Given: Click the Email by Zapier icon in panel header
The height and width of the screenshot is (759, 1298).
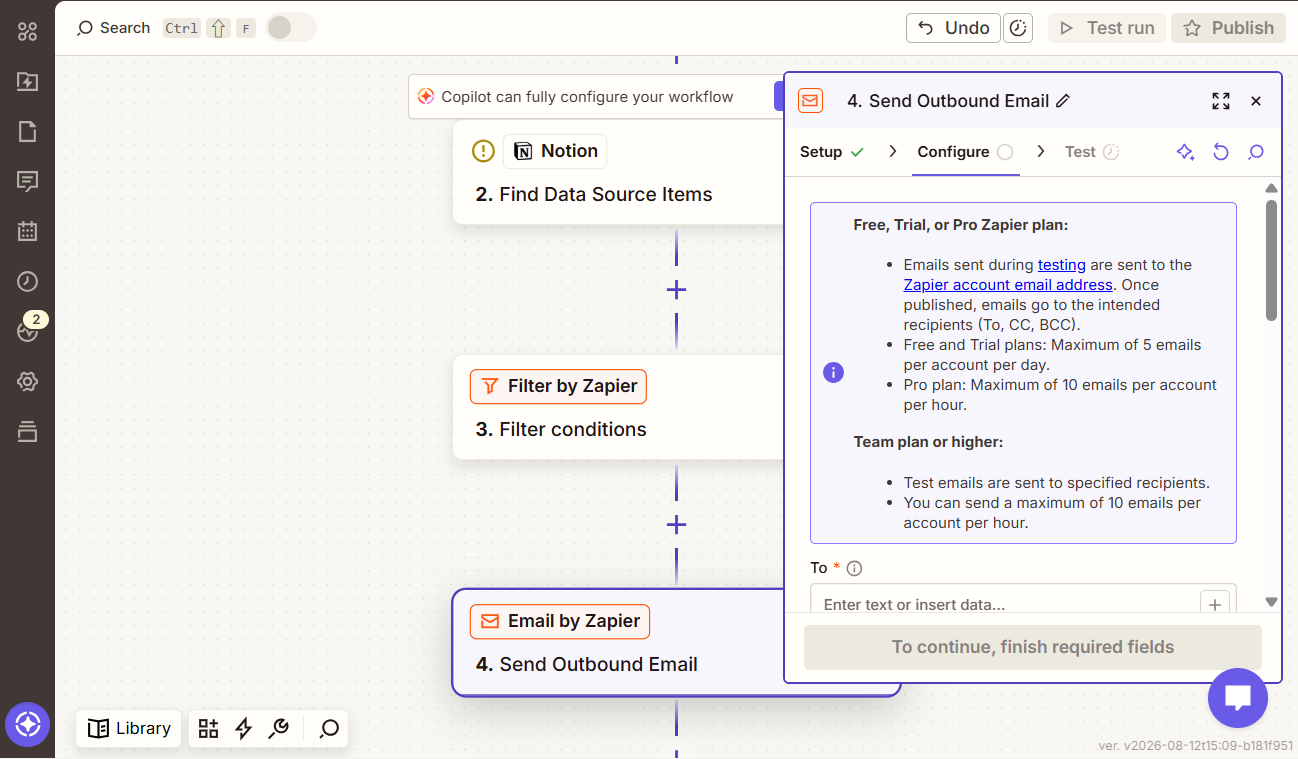Looking at the screenshot, I should pos(810,101).
